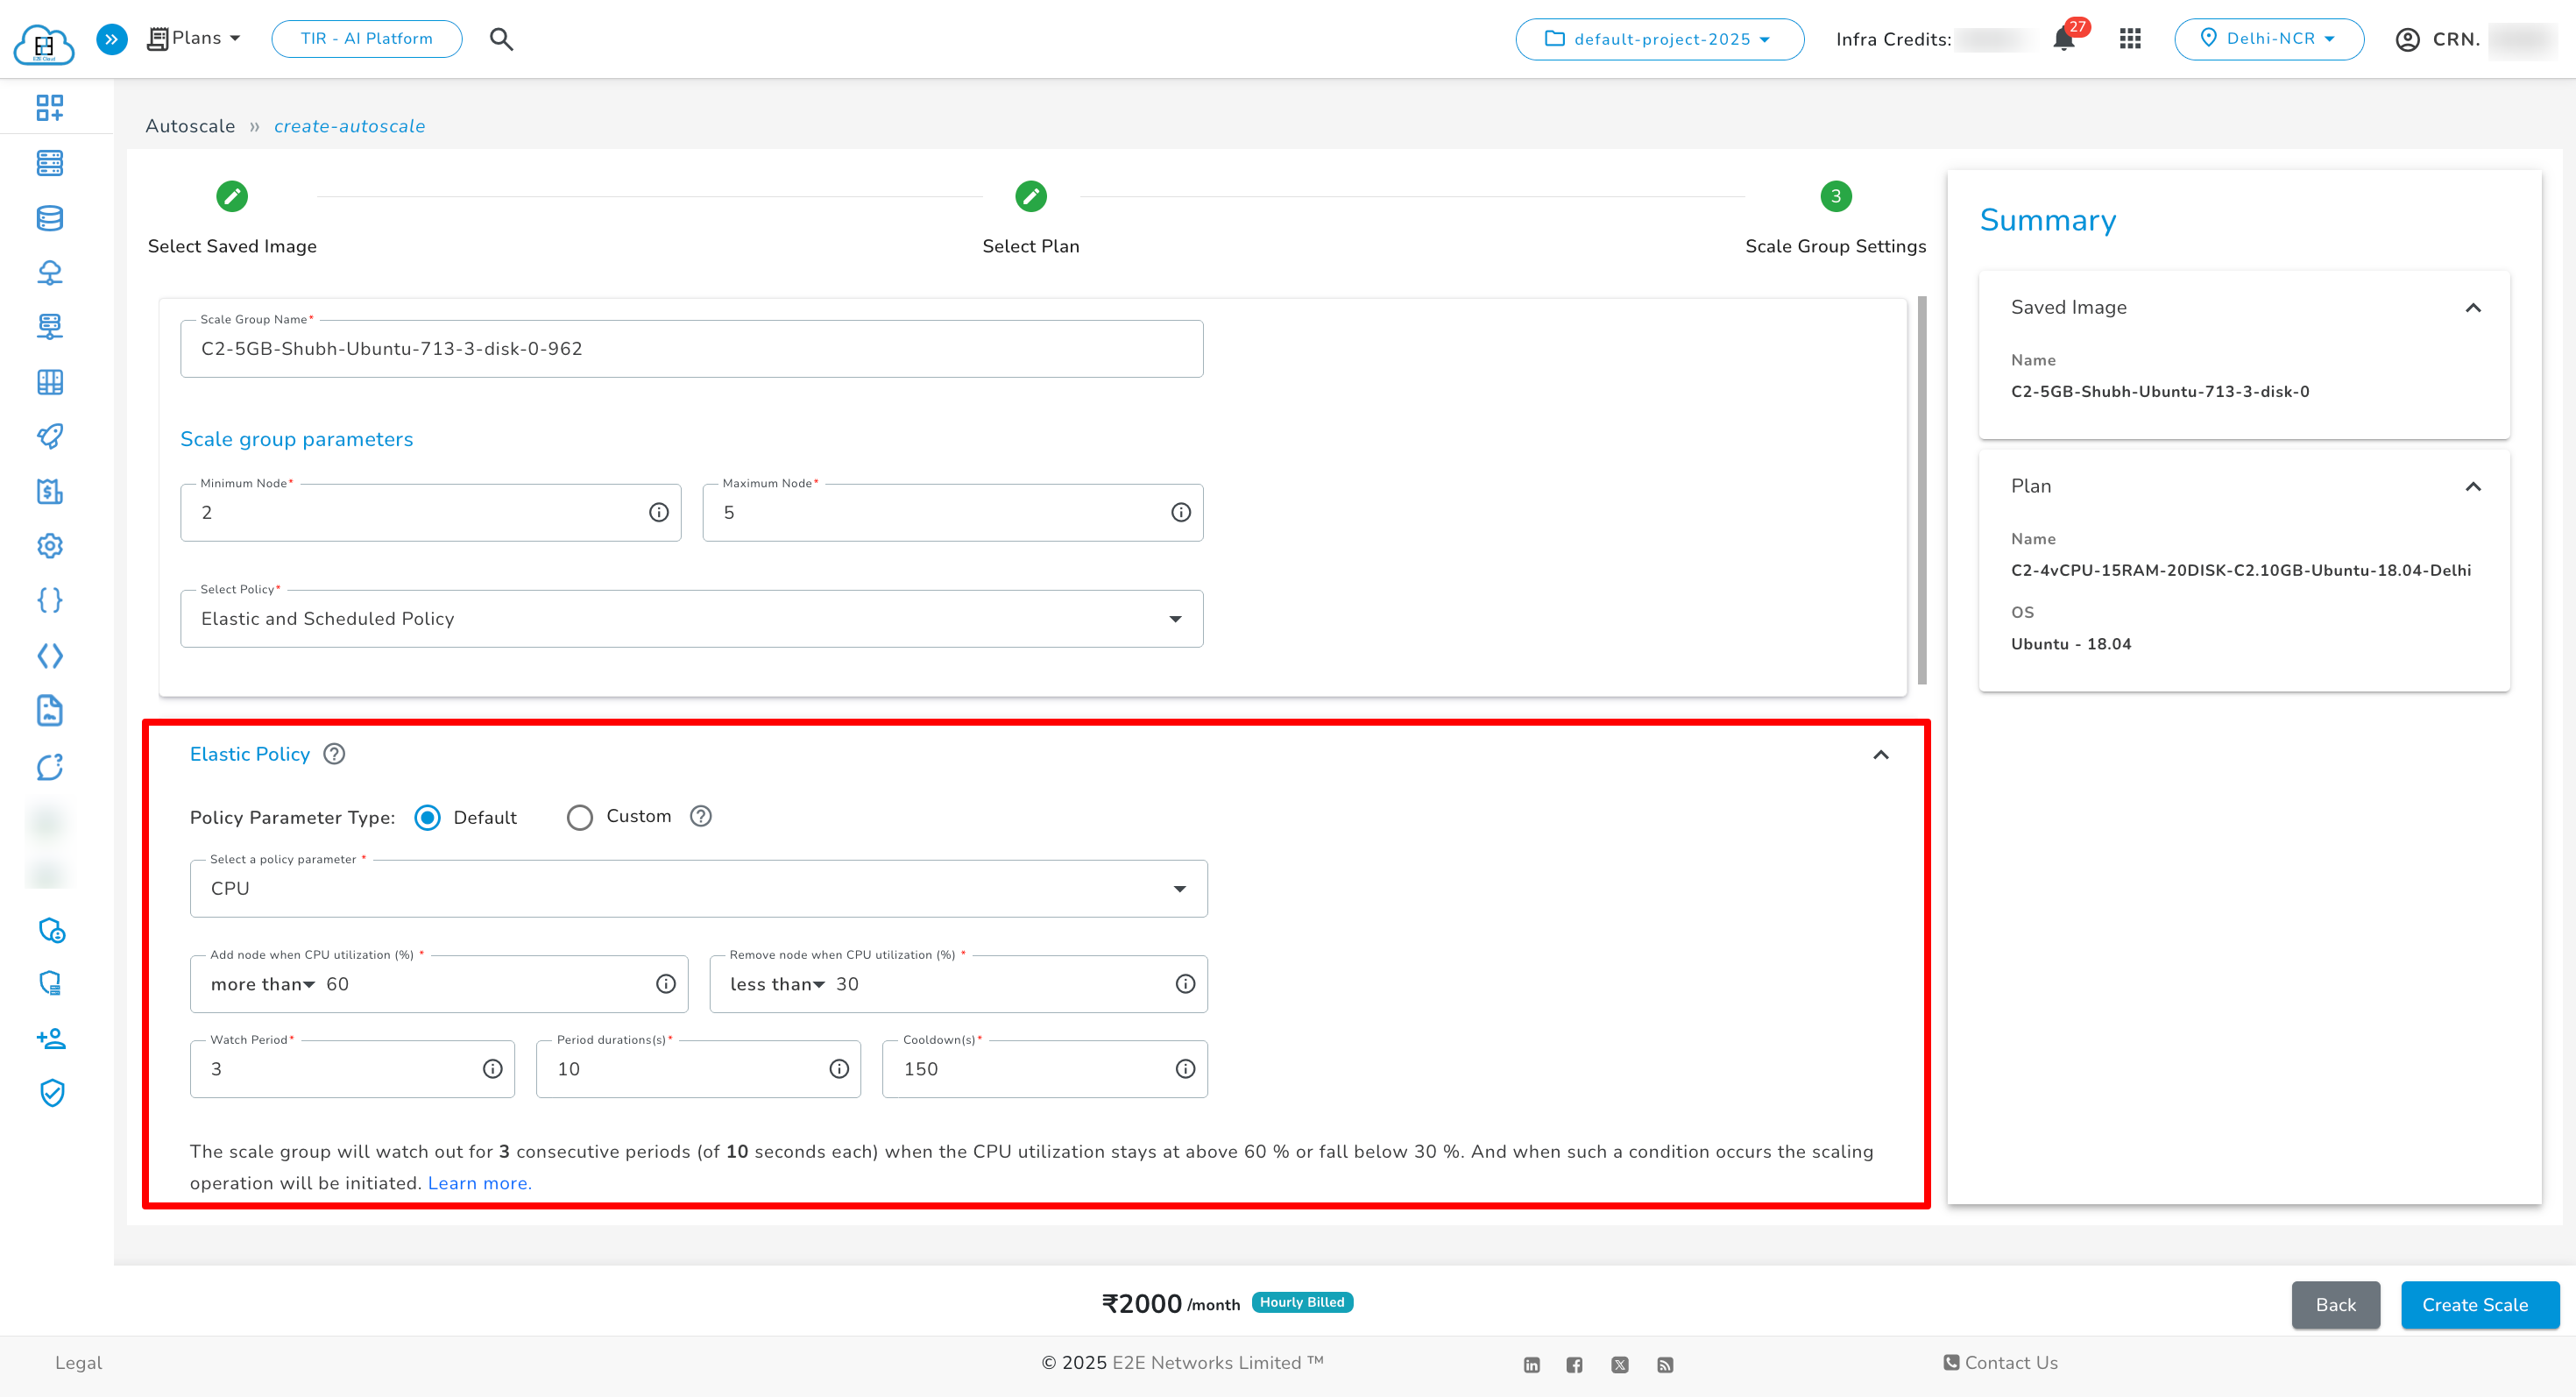2576x1397 pixels.
Task: Open the settings gear icon in sidebar
Action: point(49,546)
